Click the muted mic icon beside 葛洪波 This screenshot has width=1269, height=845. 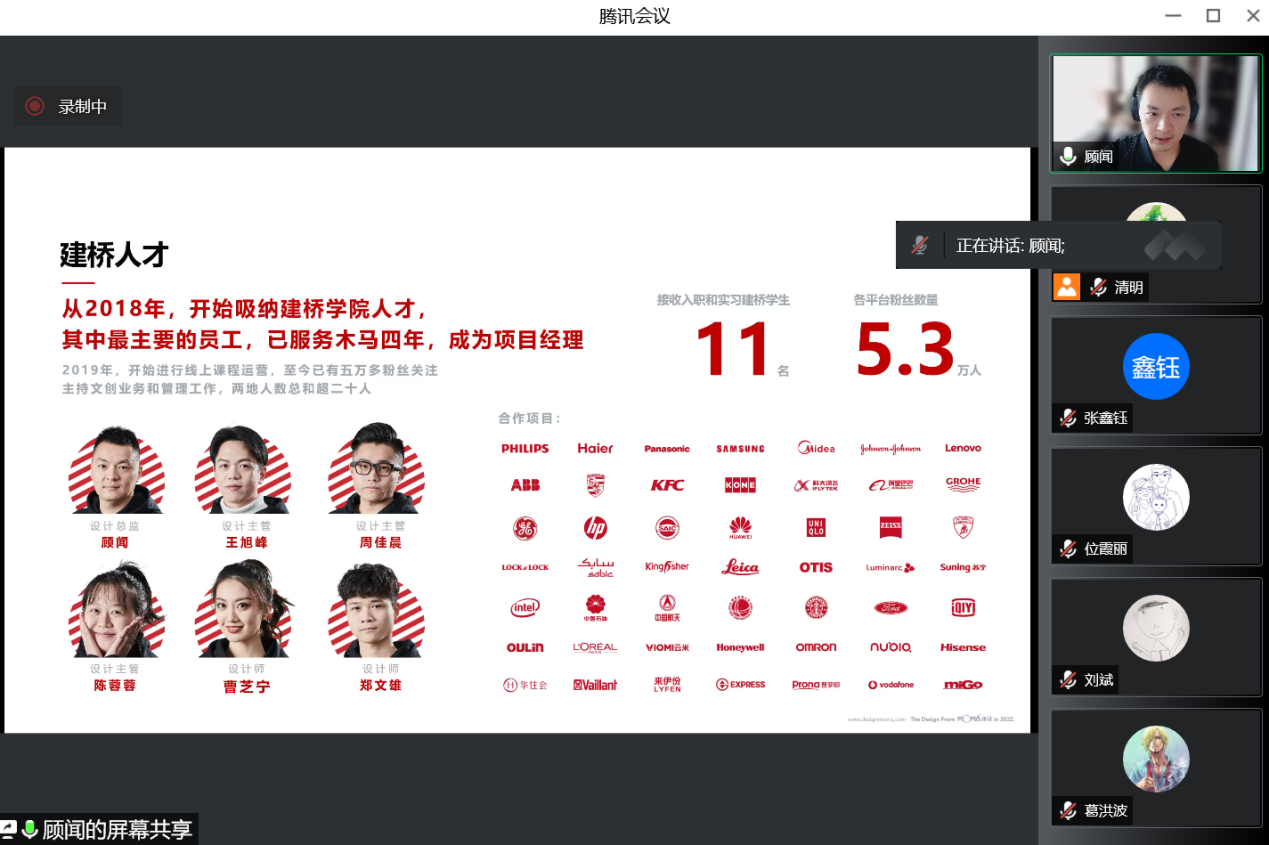(1068, 810)
